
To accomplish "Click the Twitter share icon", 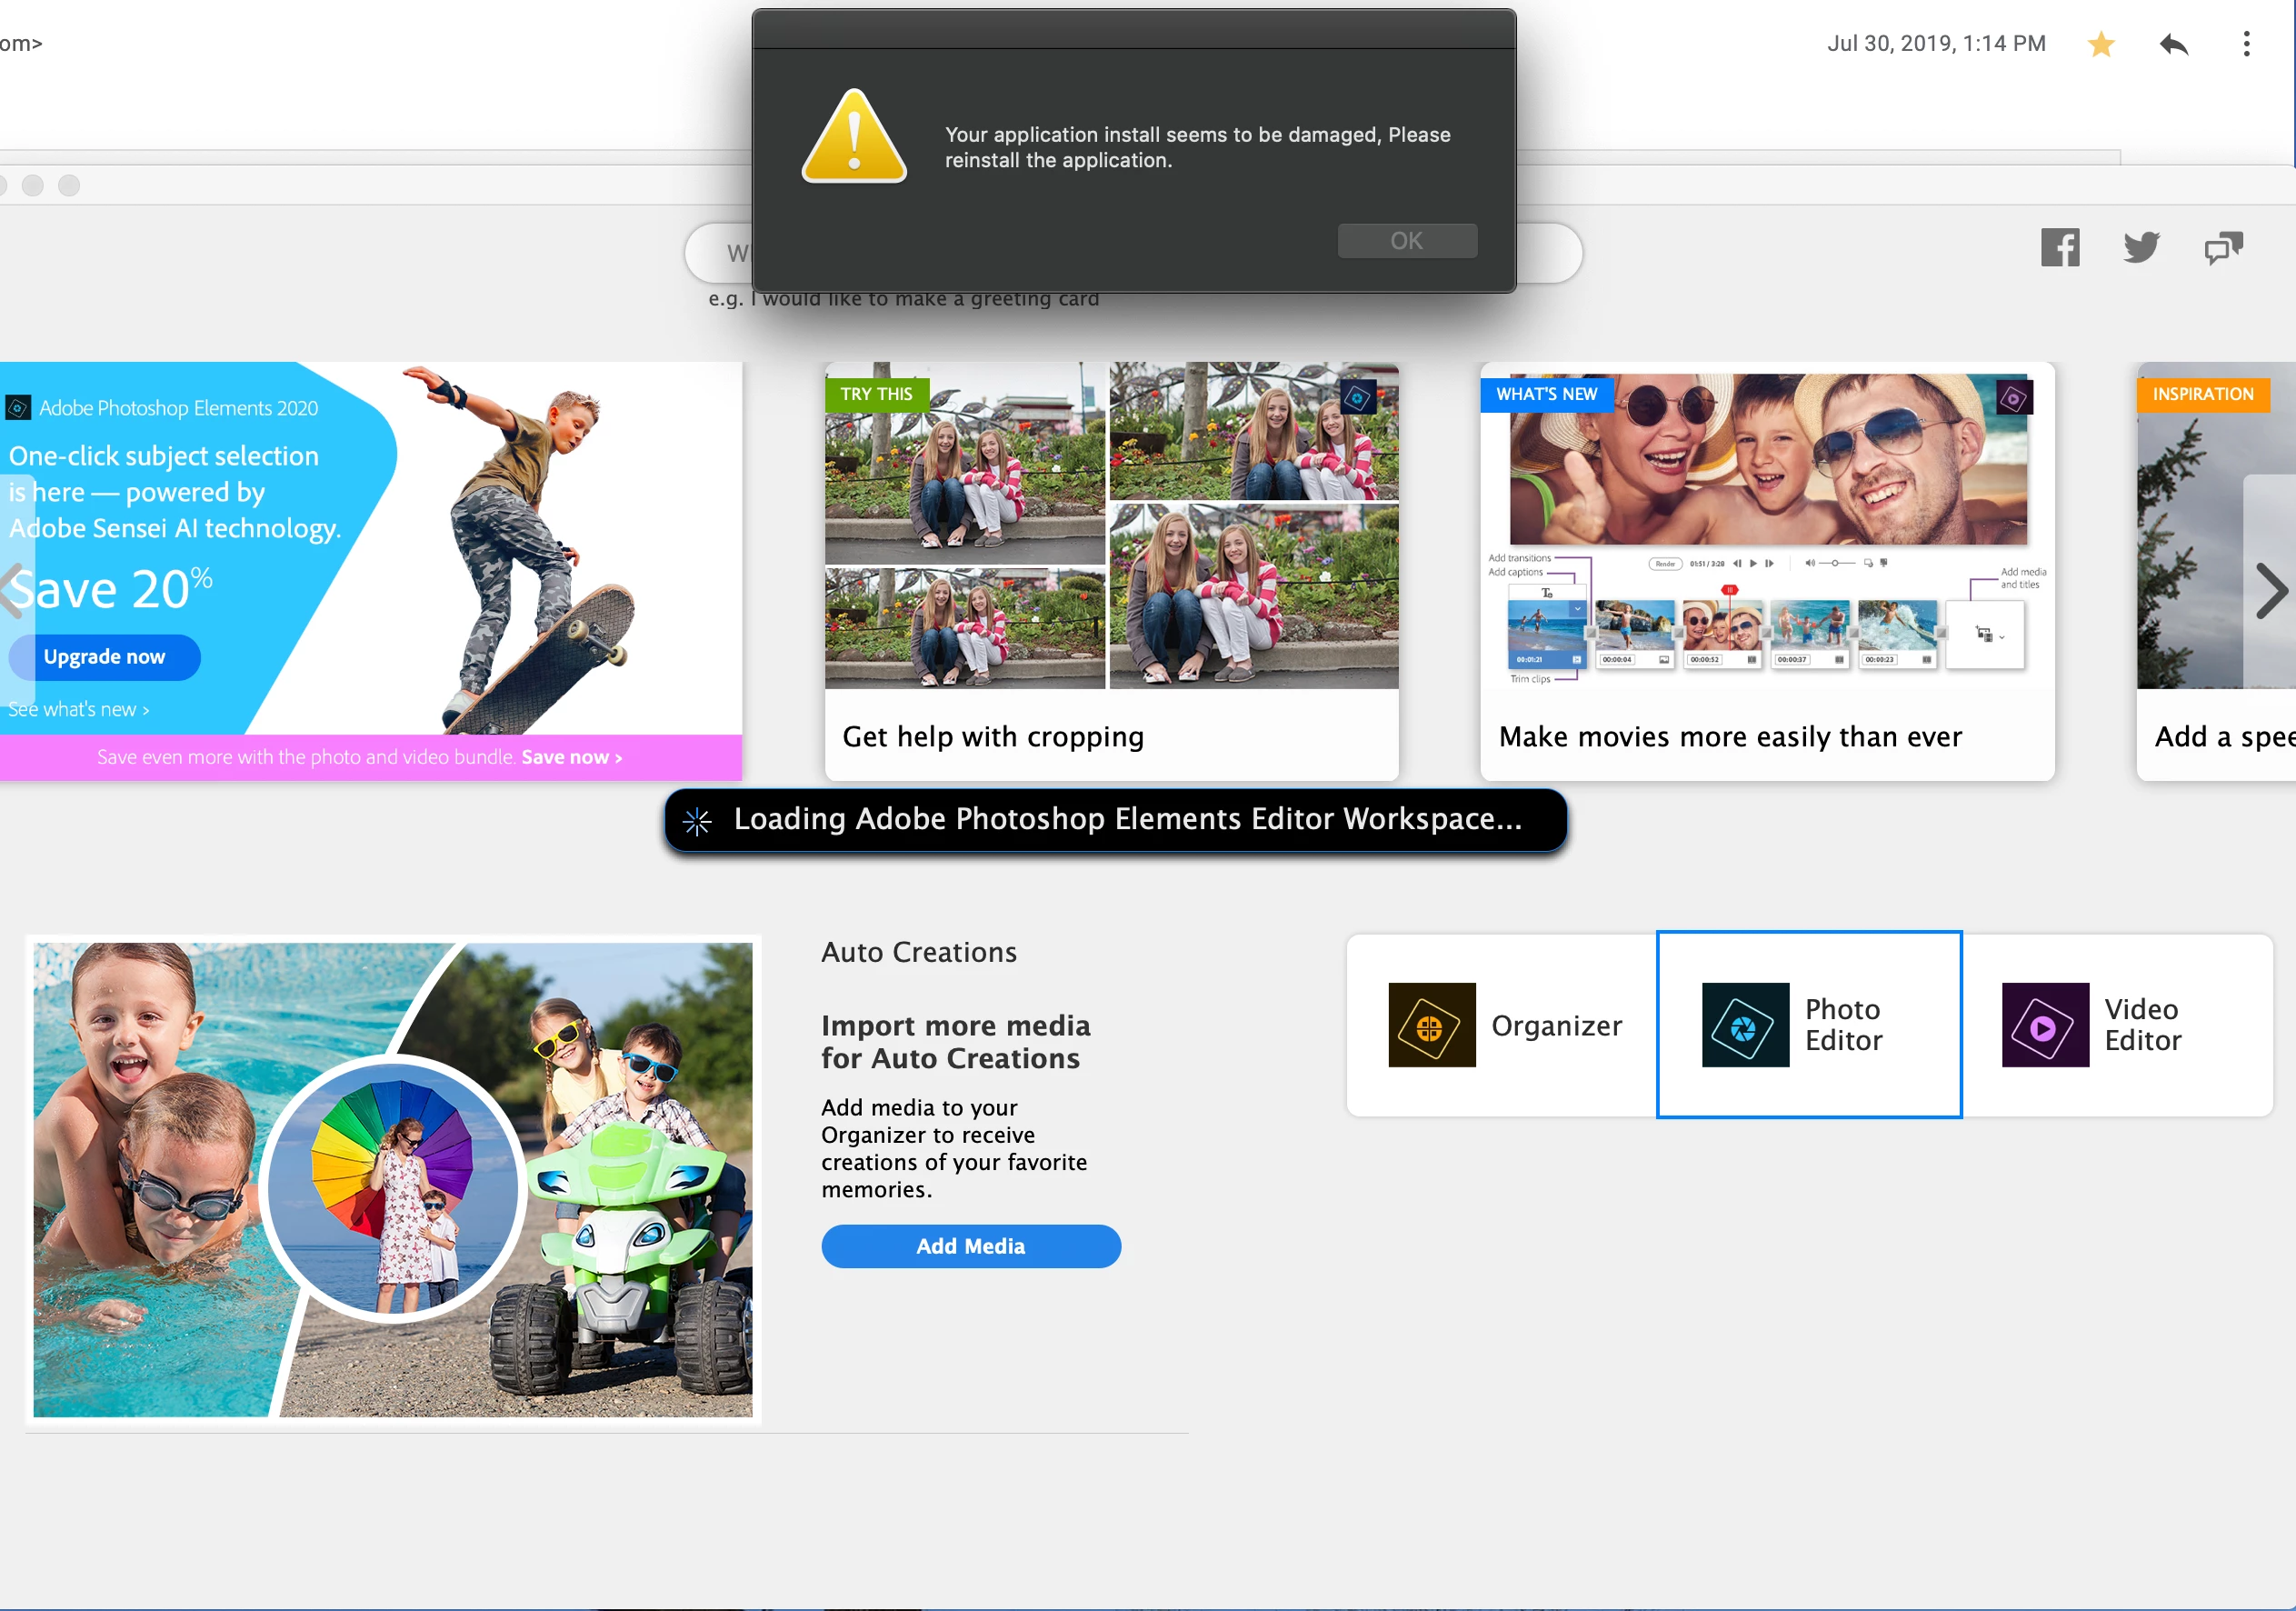I will click(2141, 247).
